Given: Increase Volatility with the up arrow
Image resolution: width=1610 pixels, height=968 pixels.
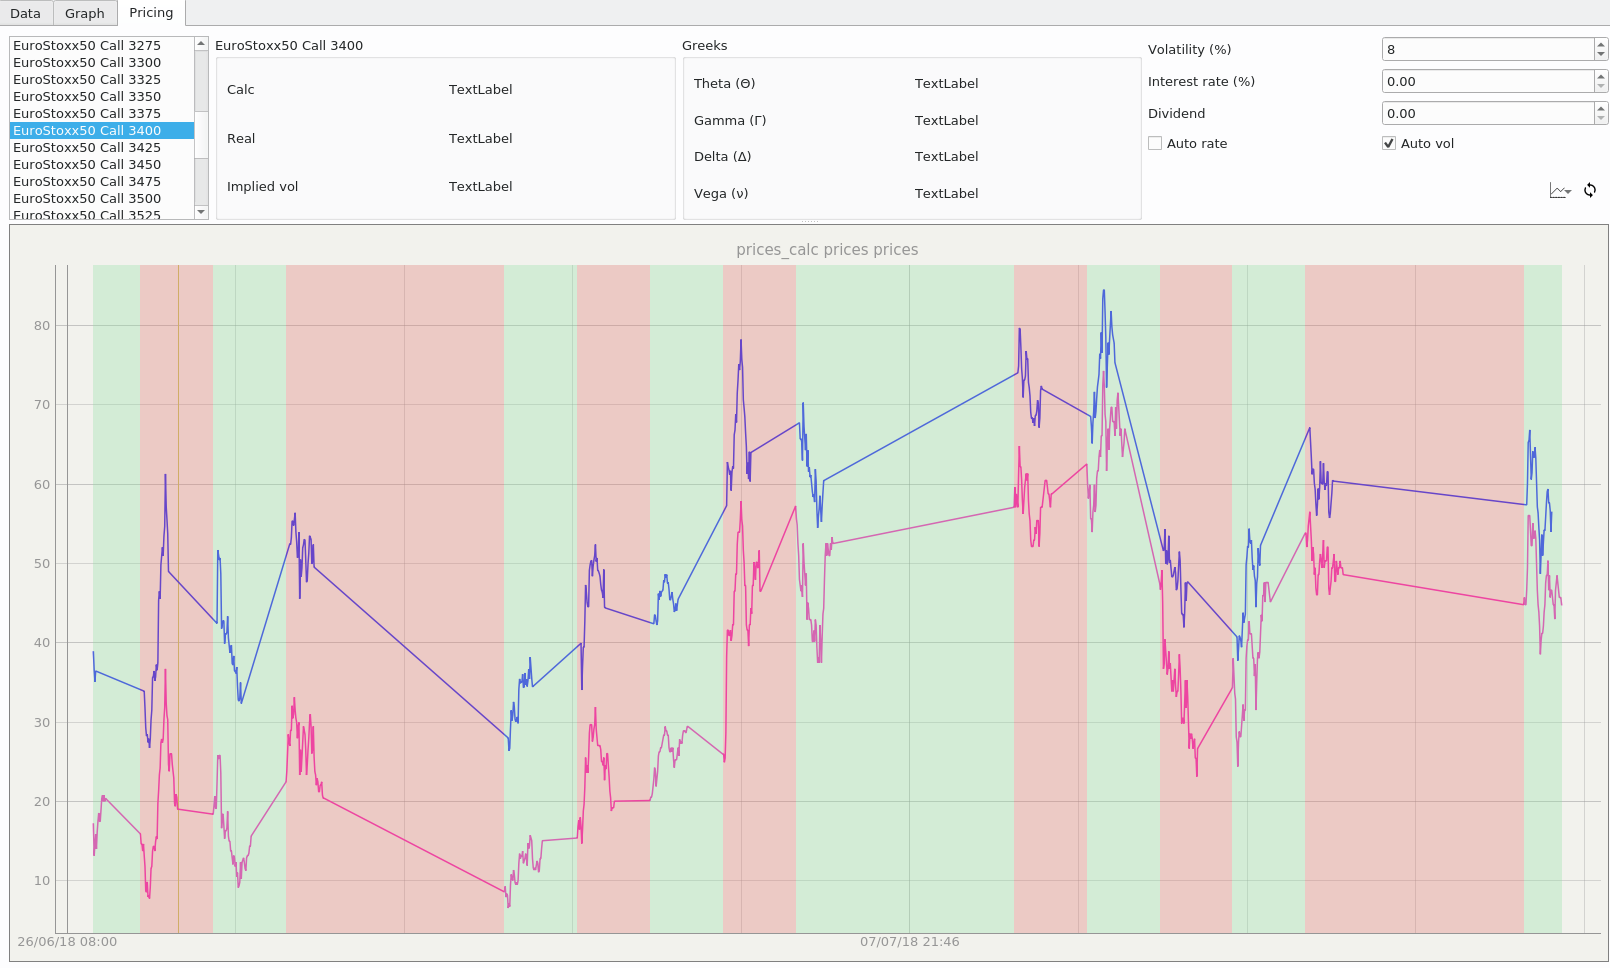Looking at the screenshot, I should tap(1601, 44).
